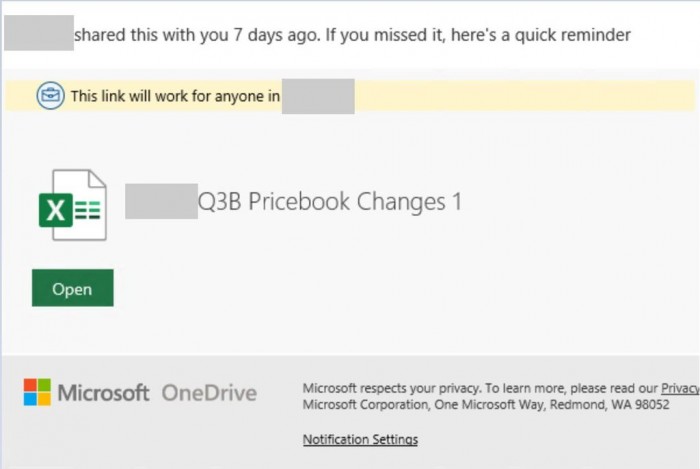Click the green square of Microsoft logo
The image size is (700, 469).
(x=44, y=385)
